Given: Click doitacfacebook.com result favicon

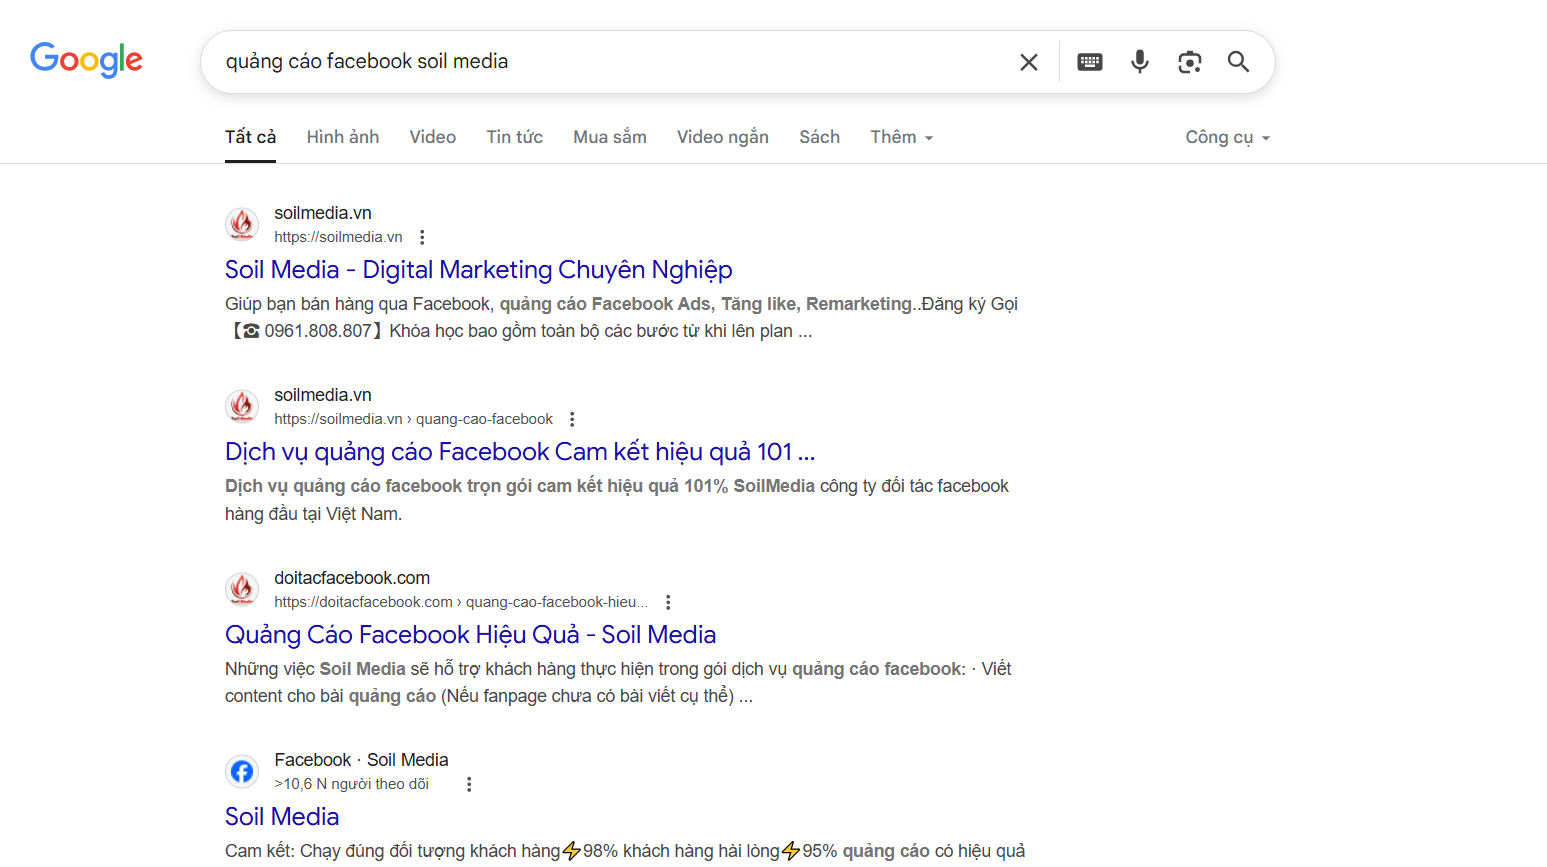Looking at the screenshot, I should [x=242, y=589].
